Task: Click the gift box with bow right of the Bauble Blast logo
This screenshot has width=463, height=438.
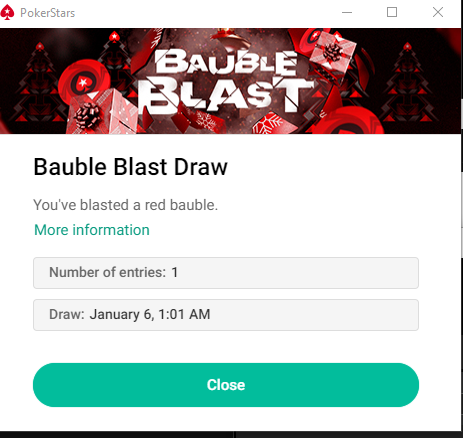Action: point(332,54)
